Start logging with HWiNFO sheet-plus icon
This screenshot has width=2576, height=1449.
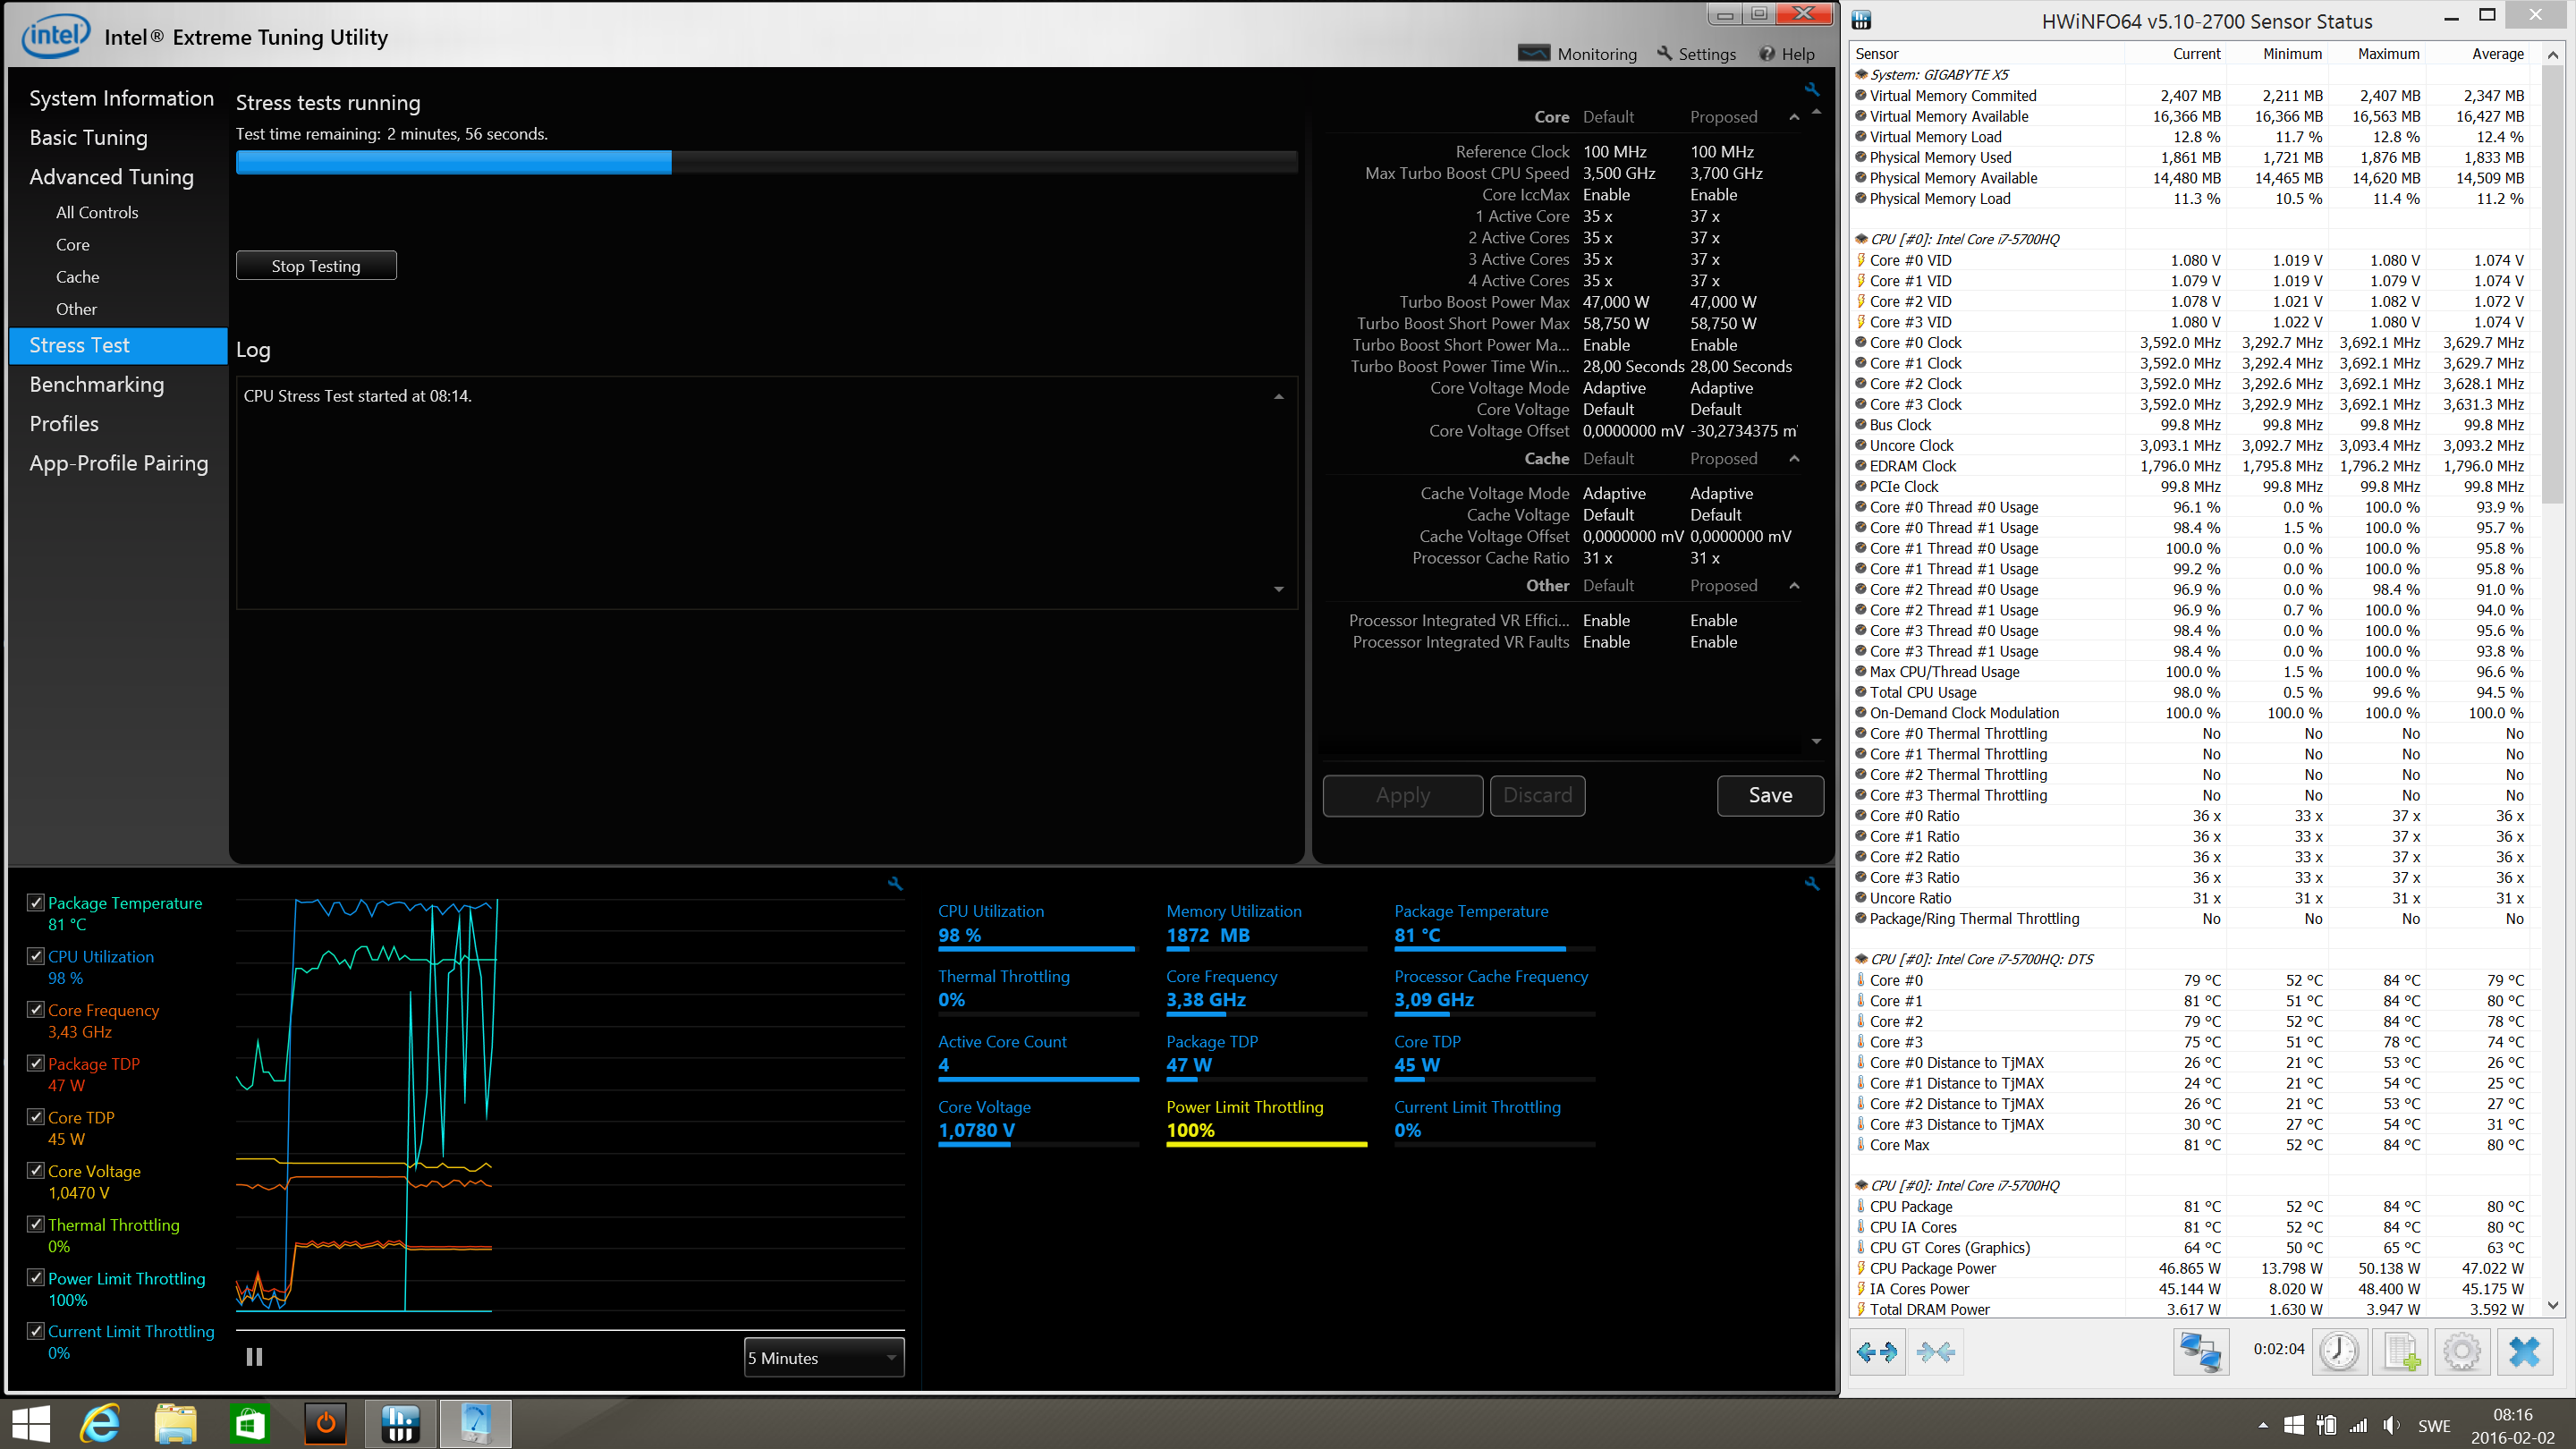[2401, 1352]
